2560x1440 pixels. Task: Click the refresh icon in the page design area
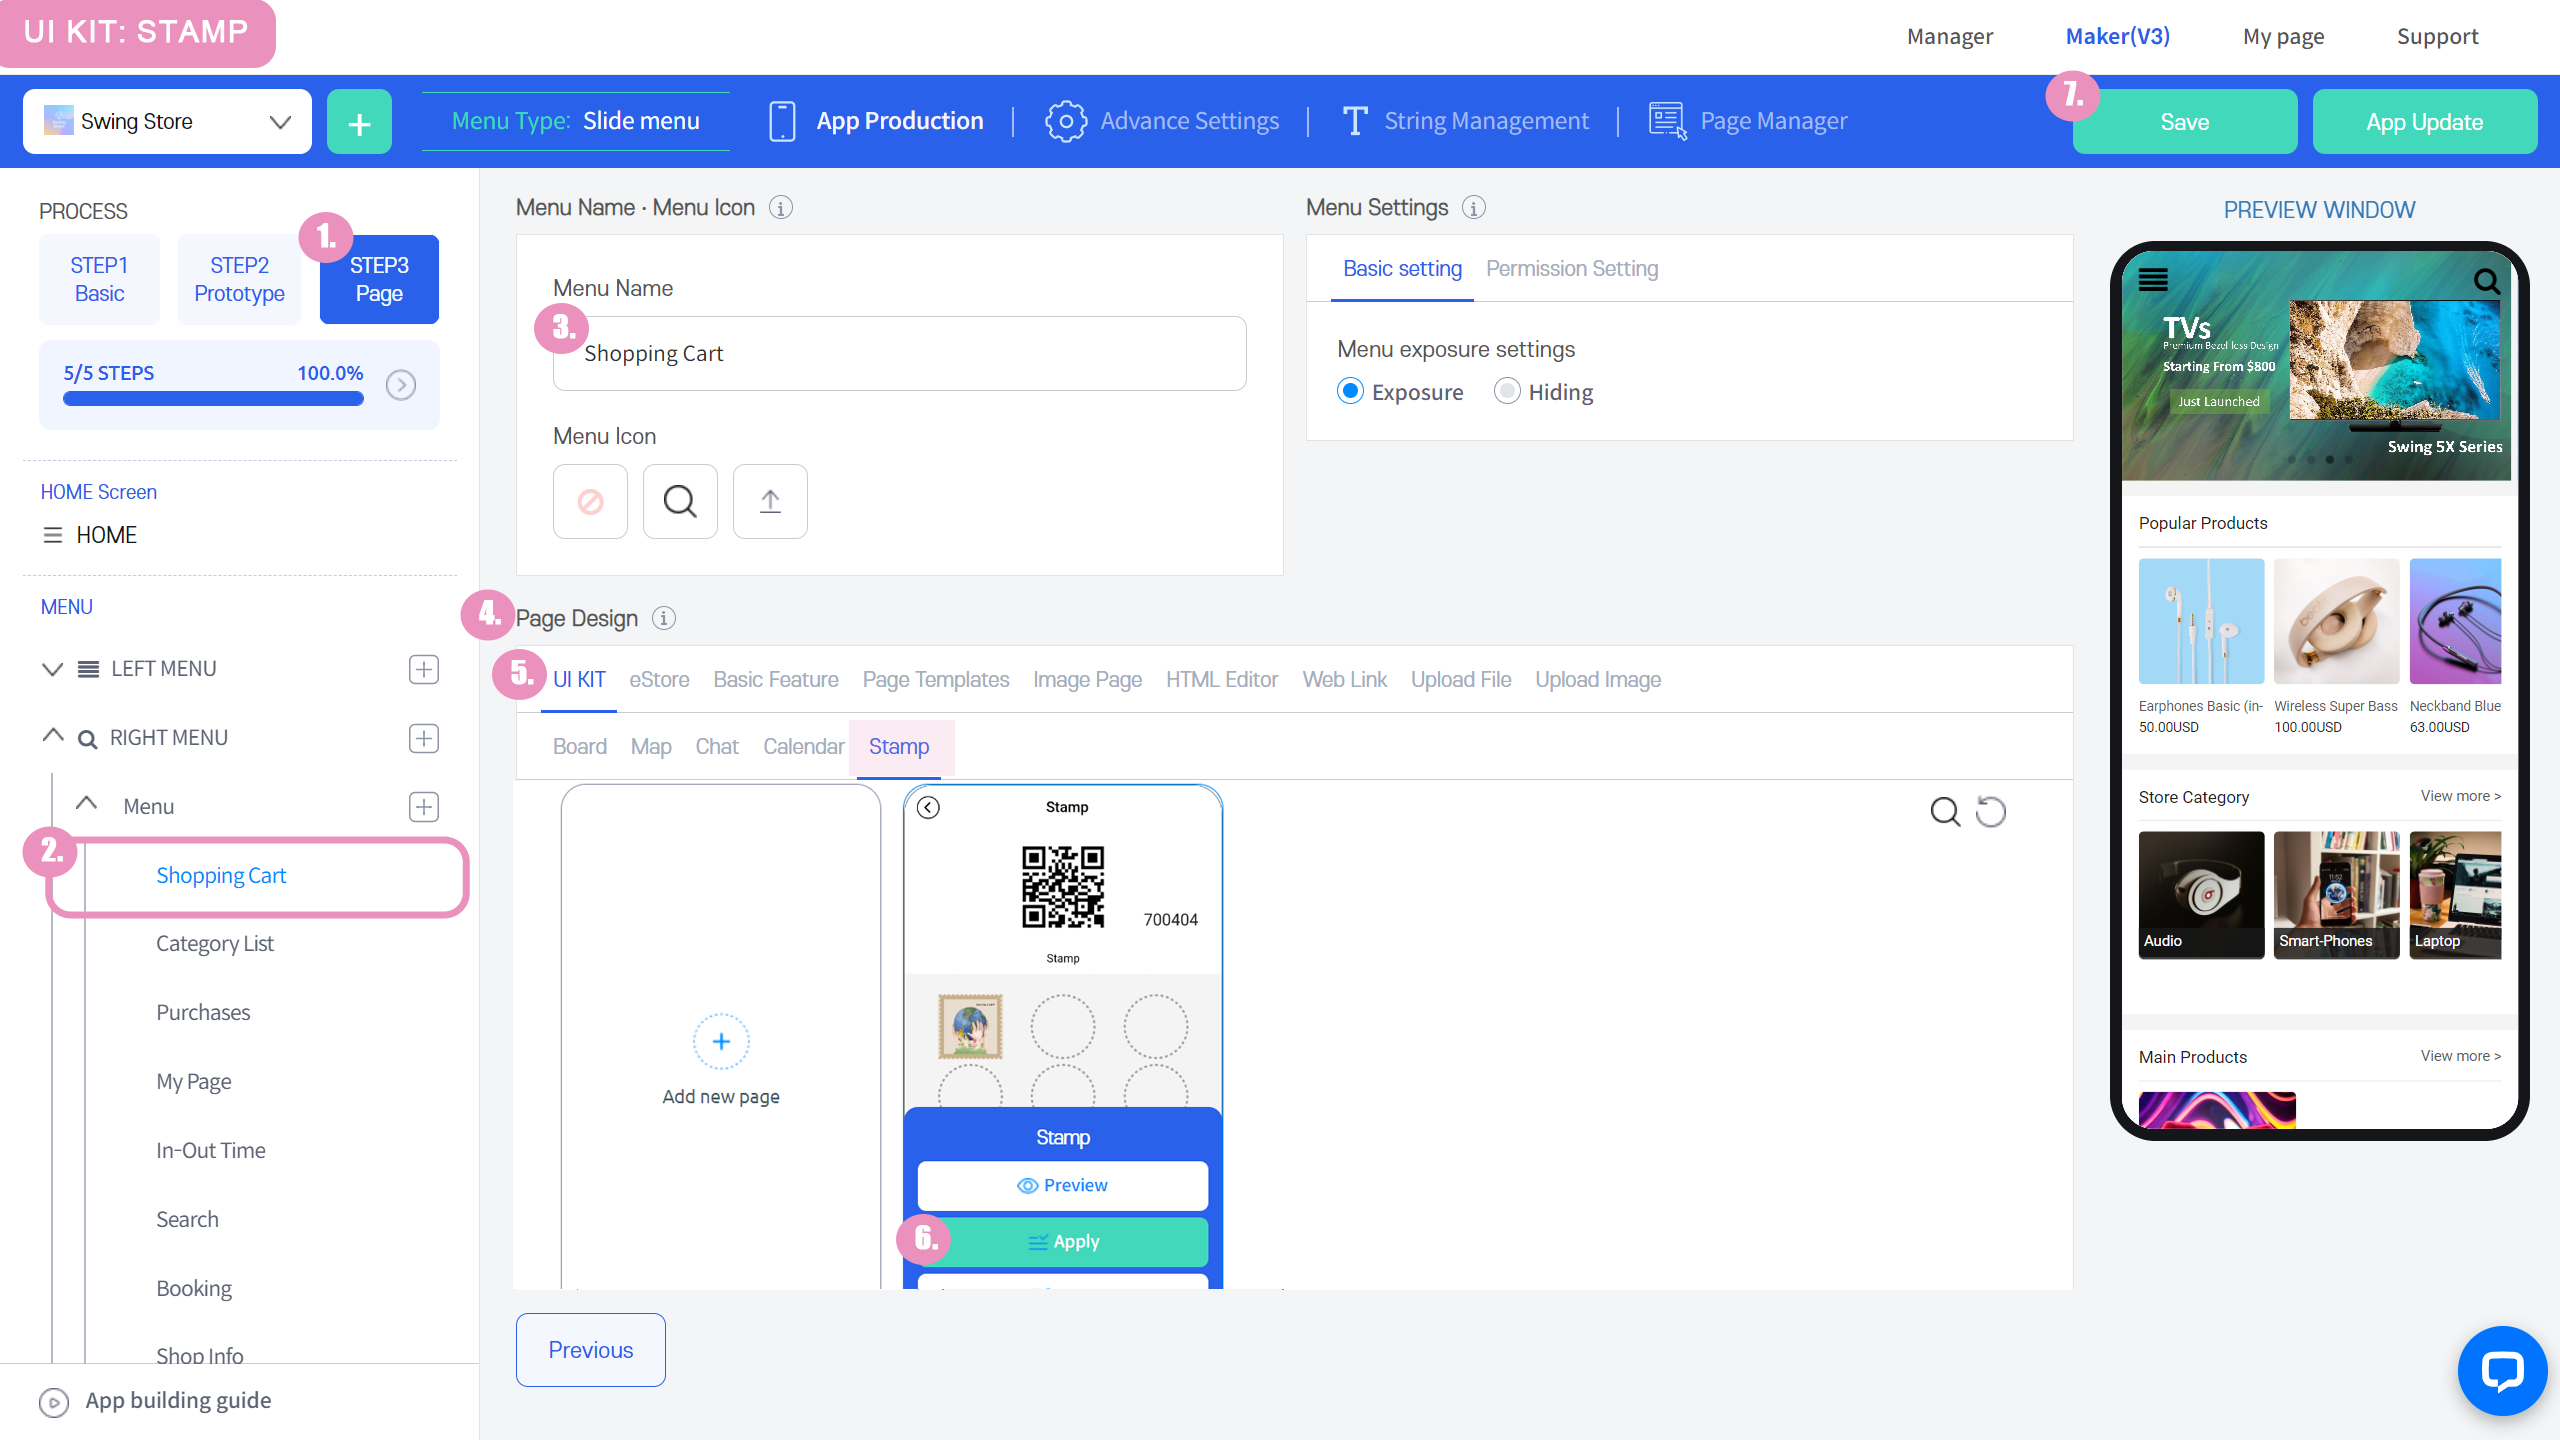[x=1991, y=811]
